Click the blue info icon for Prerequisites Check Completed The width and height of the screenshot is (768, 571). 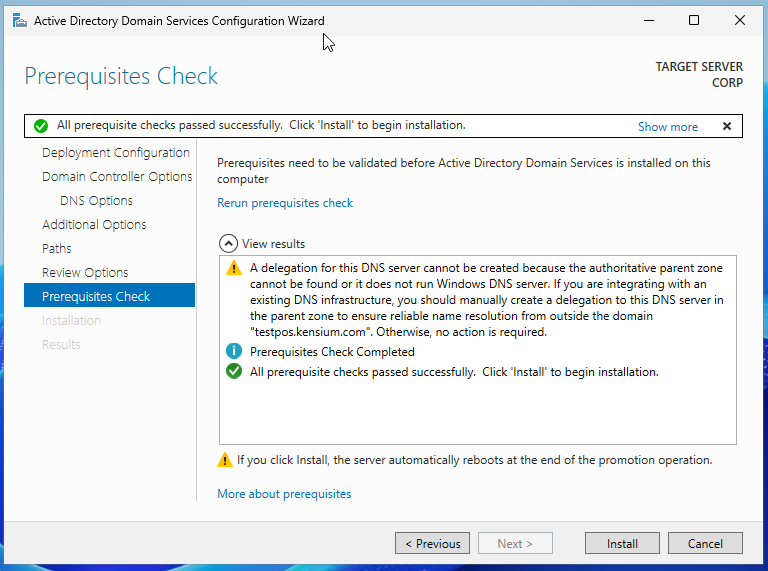coord(234,351)
